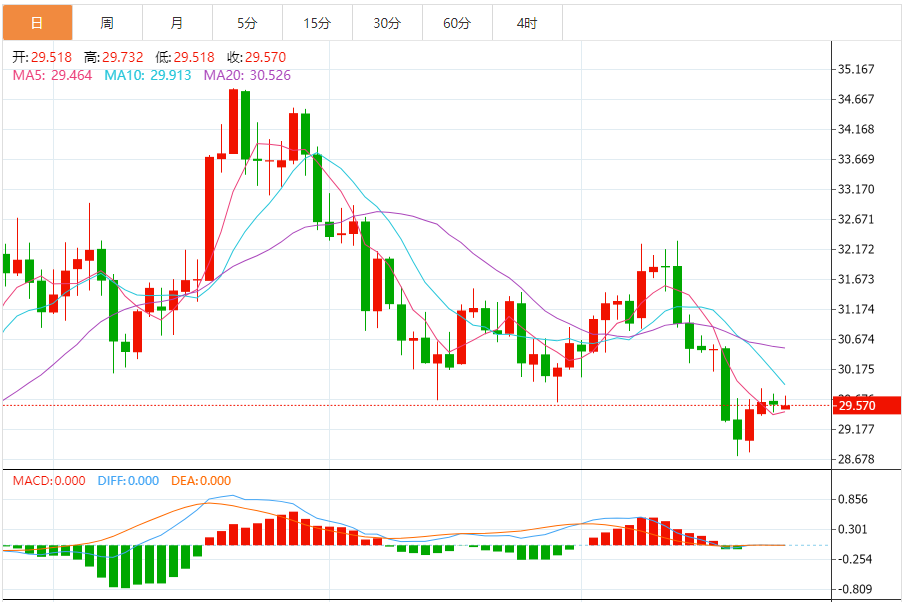Select the 30分 timeframe tab
The width and height of the screenshot is (904, 602).
387,23
